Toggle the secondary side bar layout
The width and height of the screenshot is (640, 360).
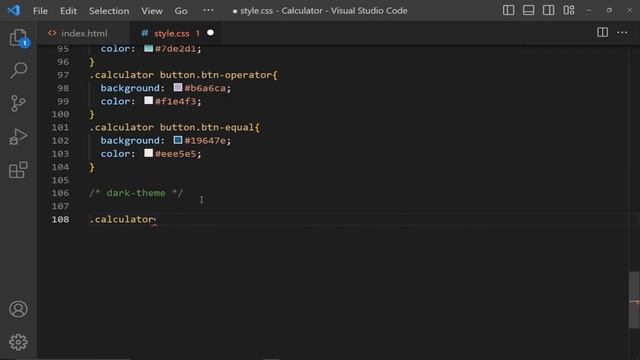click(x=548, y=10)
